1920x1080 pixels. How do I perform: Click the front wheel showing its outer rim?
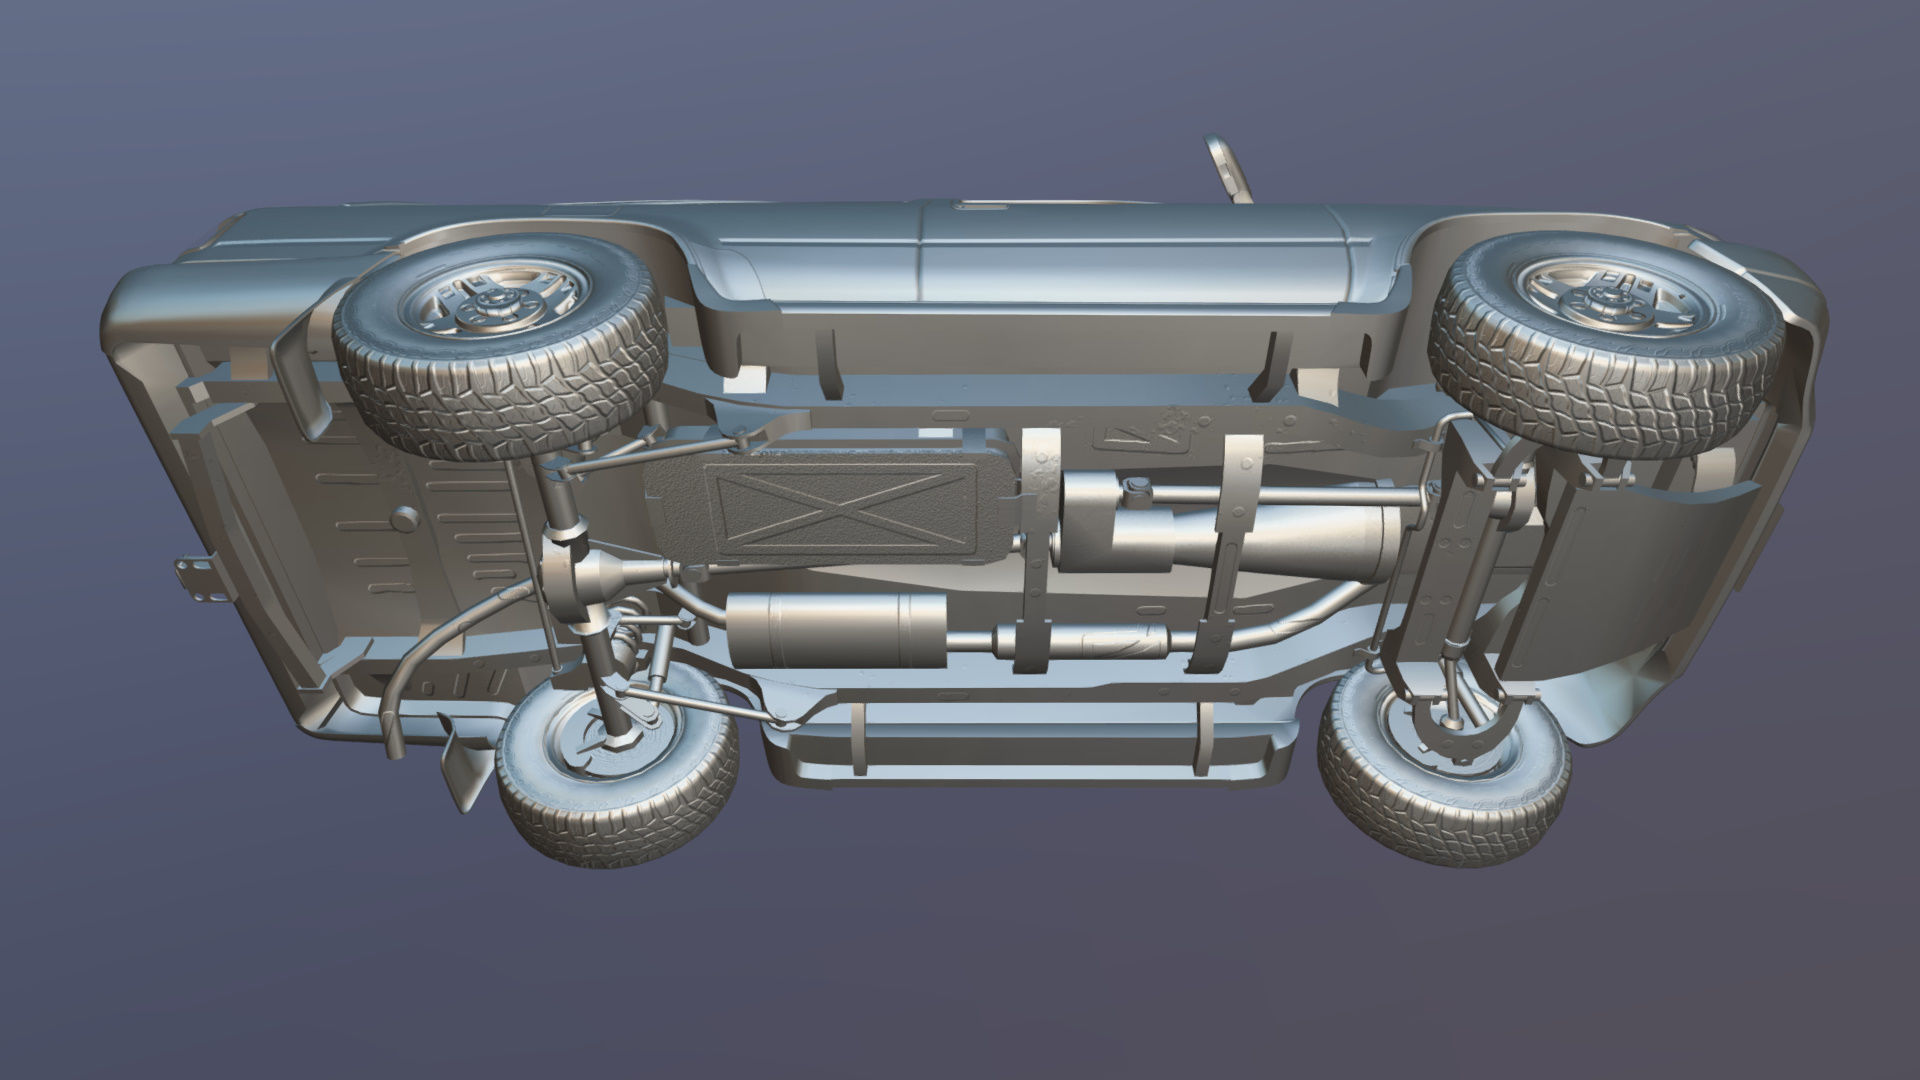1608,346
